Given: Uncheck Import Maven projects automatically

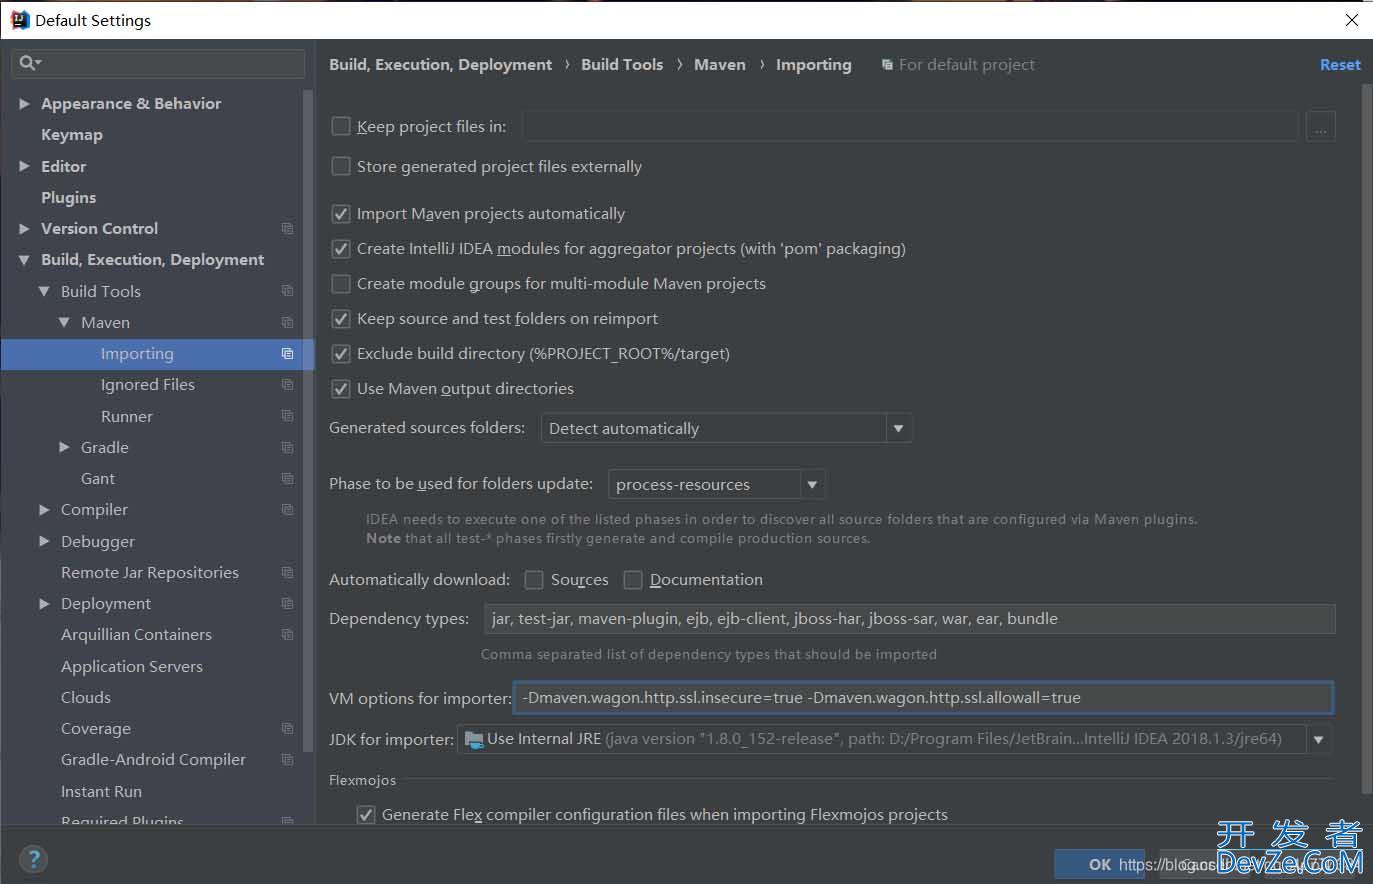Looking at the screenshot, I should (x=341, y=214).
